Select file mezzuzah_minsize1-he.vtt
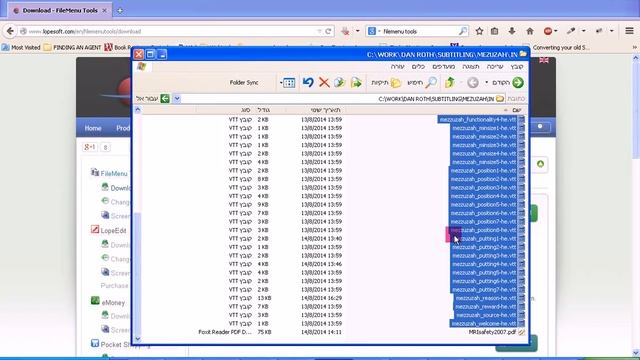 click(484, 128)
